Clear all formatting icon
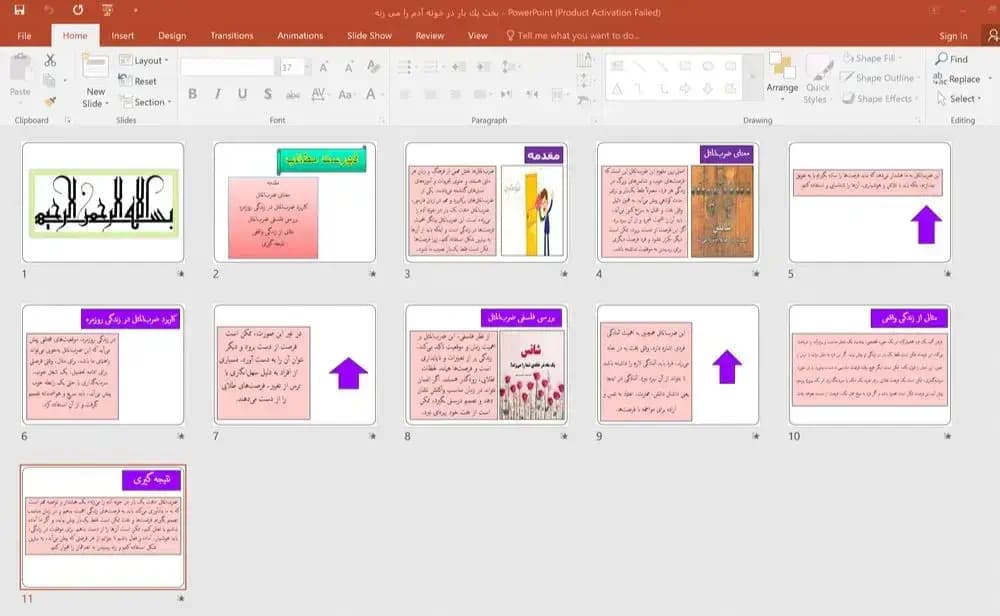 point(373,66)
